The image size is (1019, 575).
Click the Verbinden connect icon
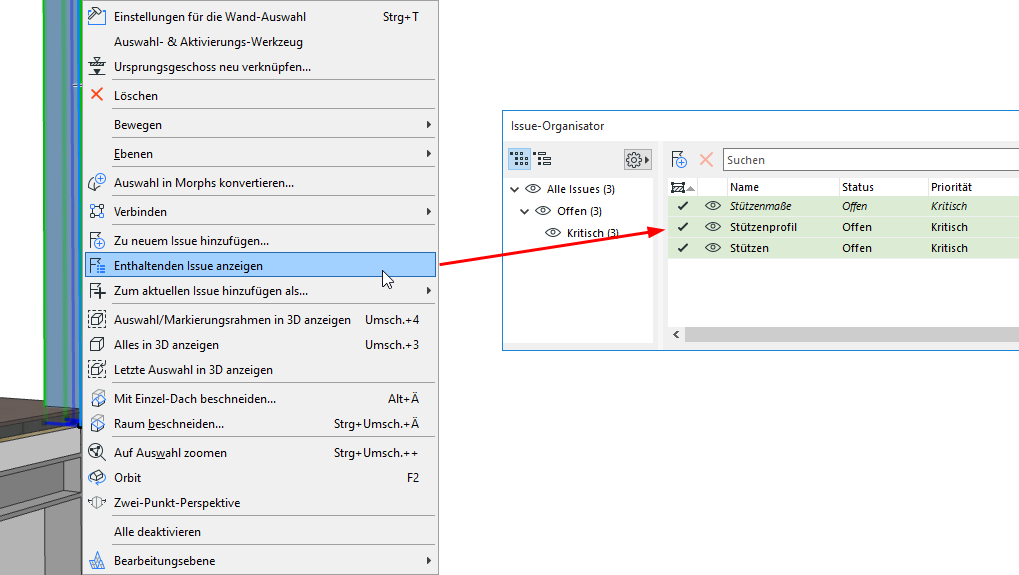[97, 211]
